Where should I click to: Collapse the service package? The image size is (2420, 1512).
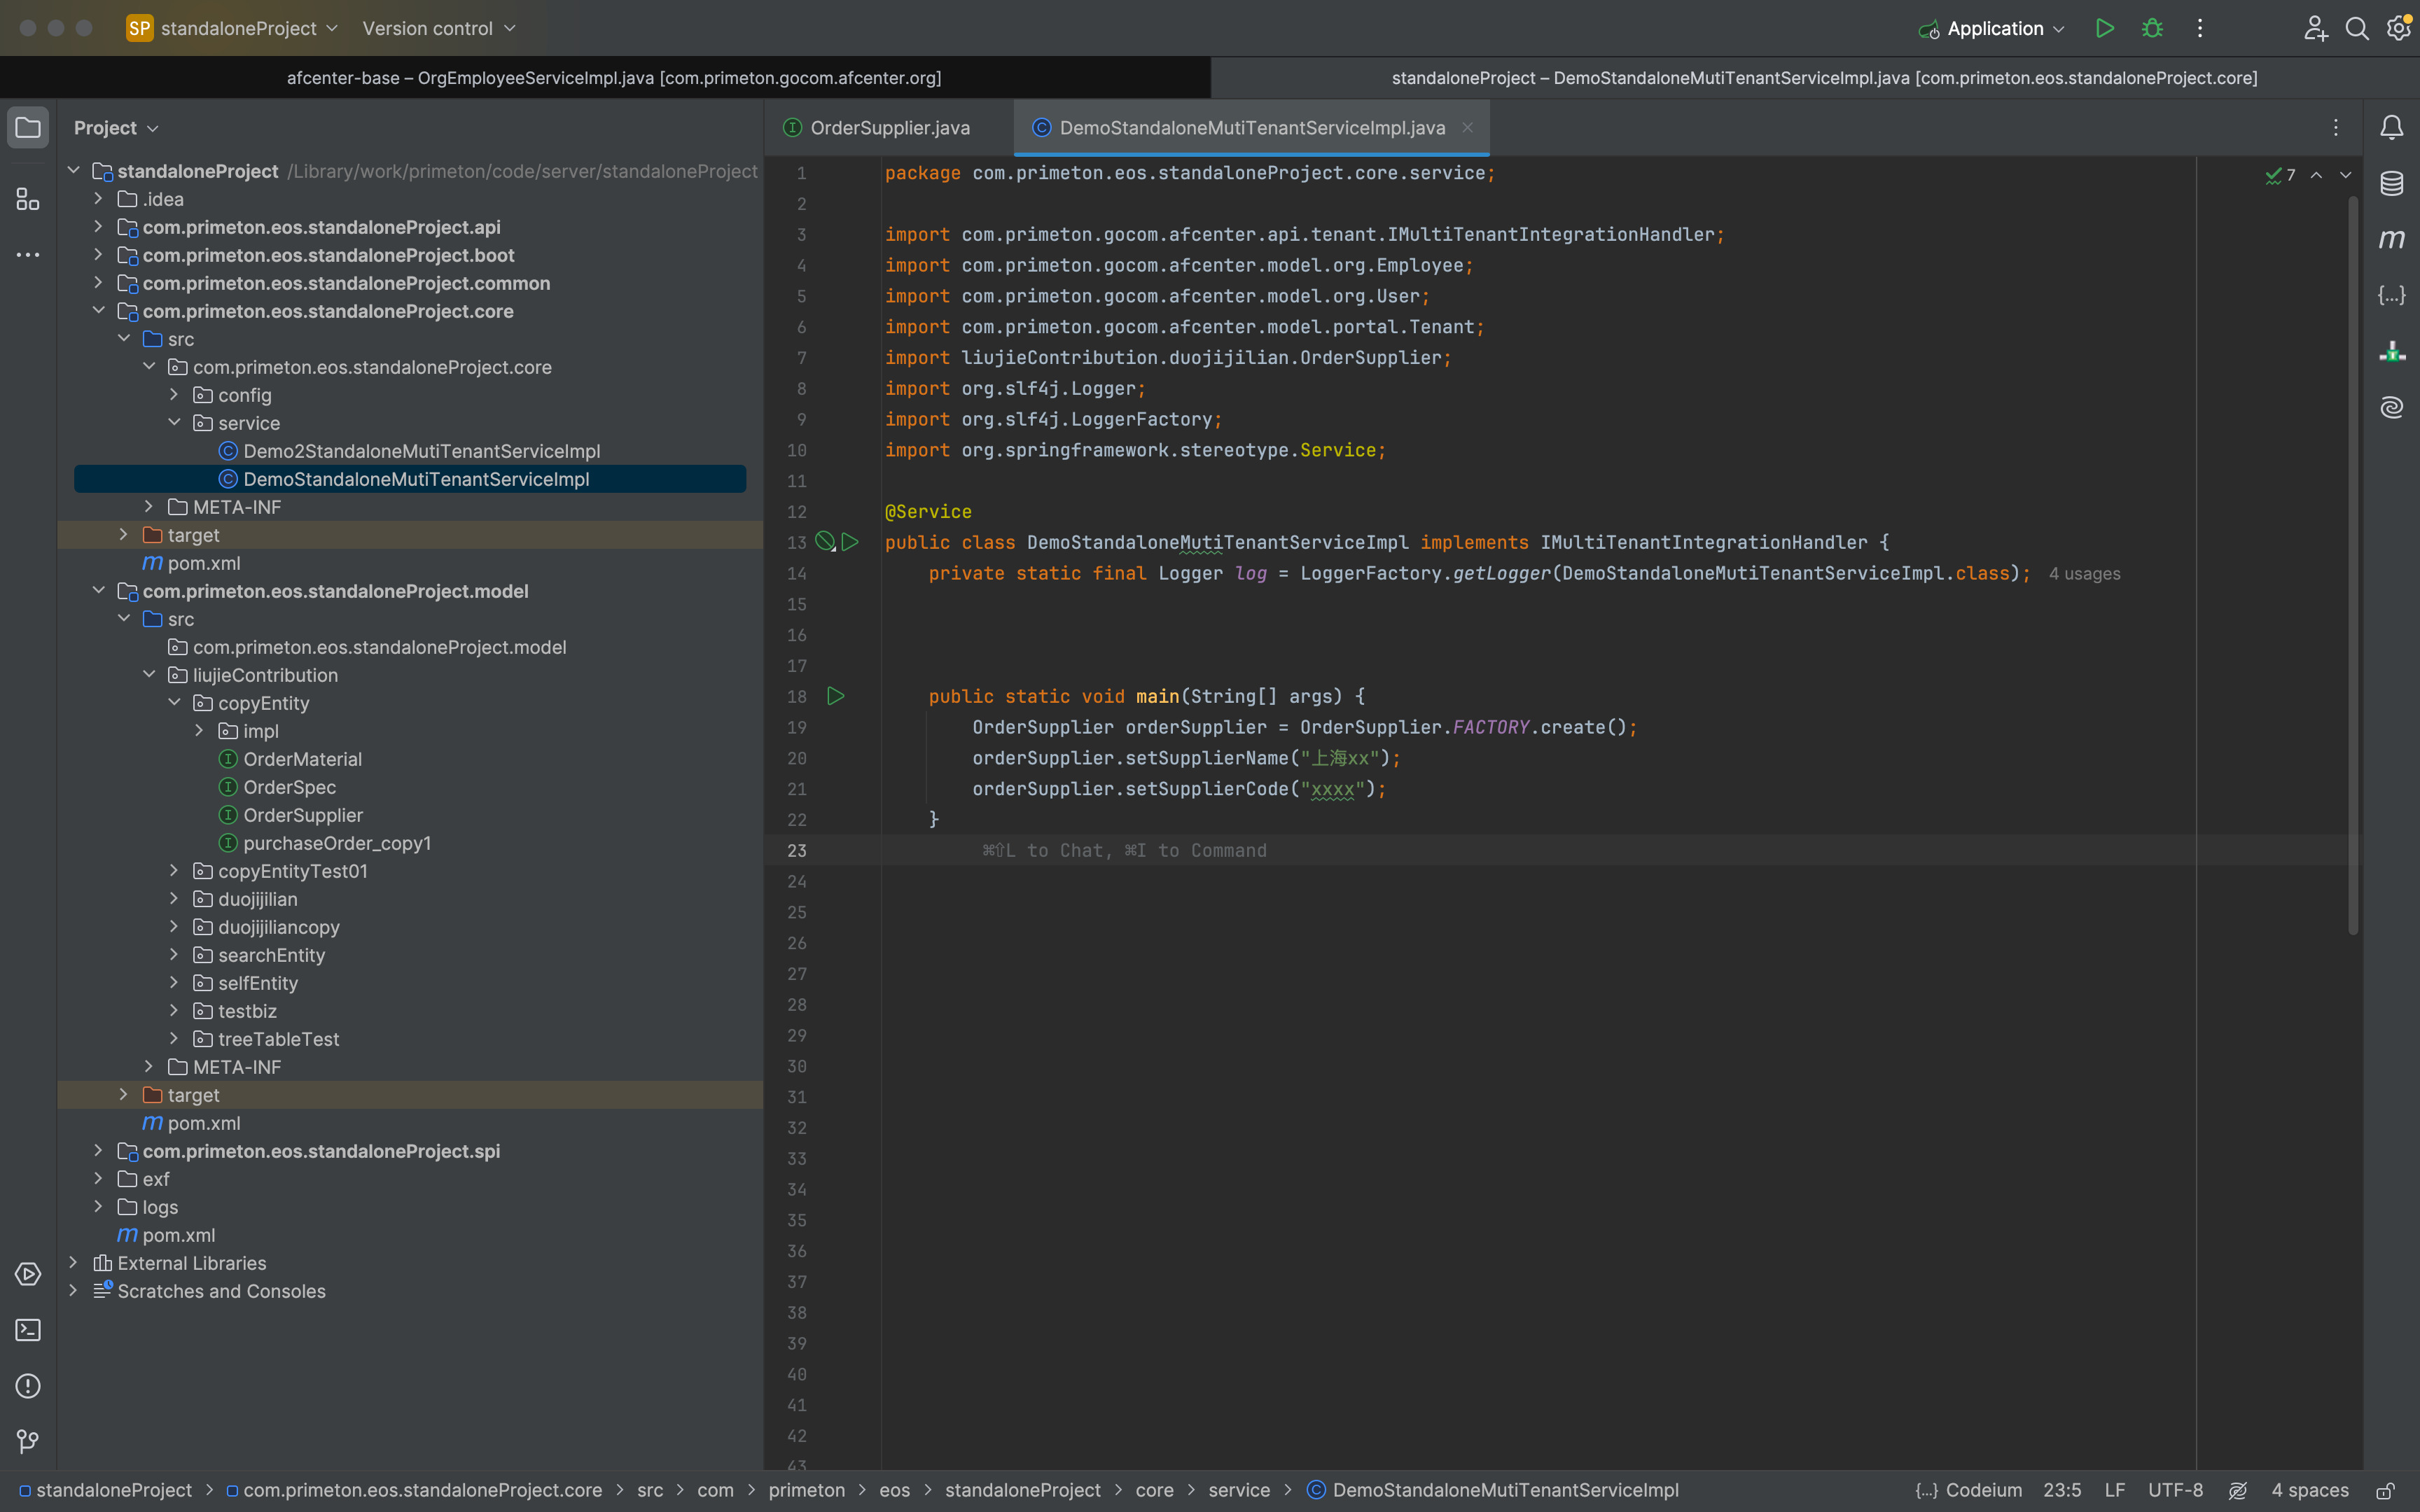[x=174, y=423]
